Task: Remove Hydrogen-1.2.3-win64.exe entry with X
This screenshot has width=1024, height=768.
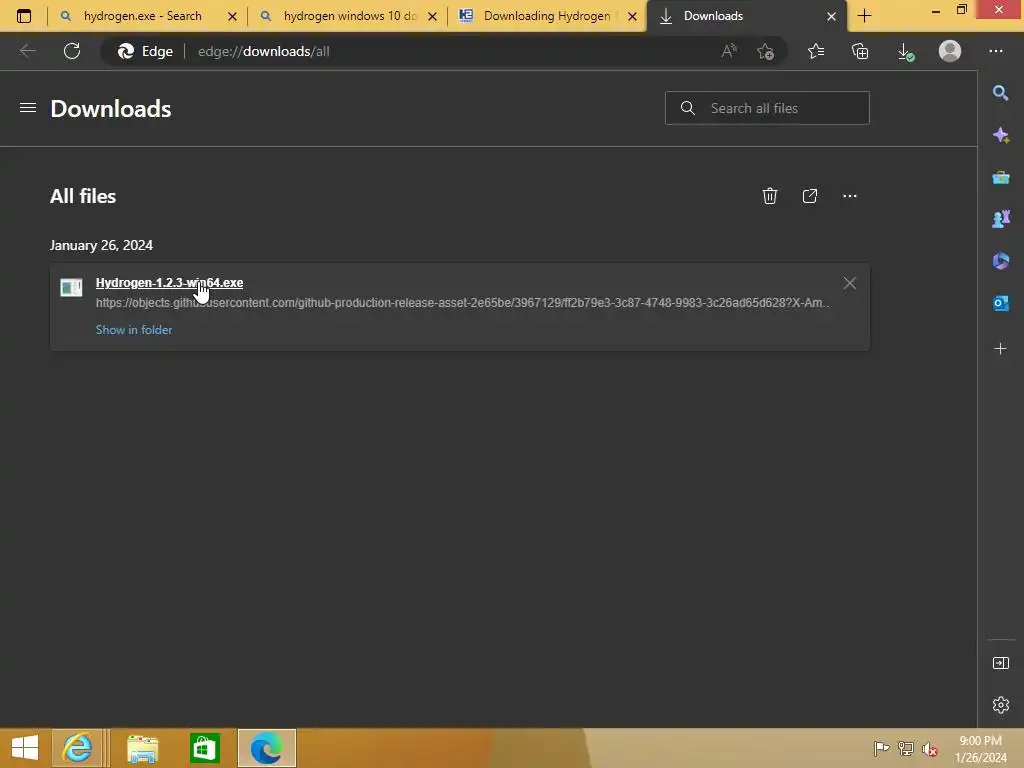Action: pos(849,283)
